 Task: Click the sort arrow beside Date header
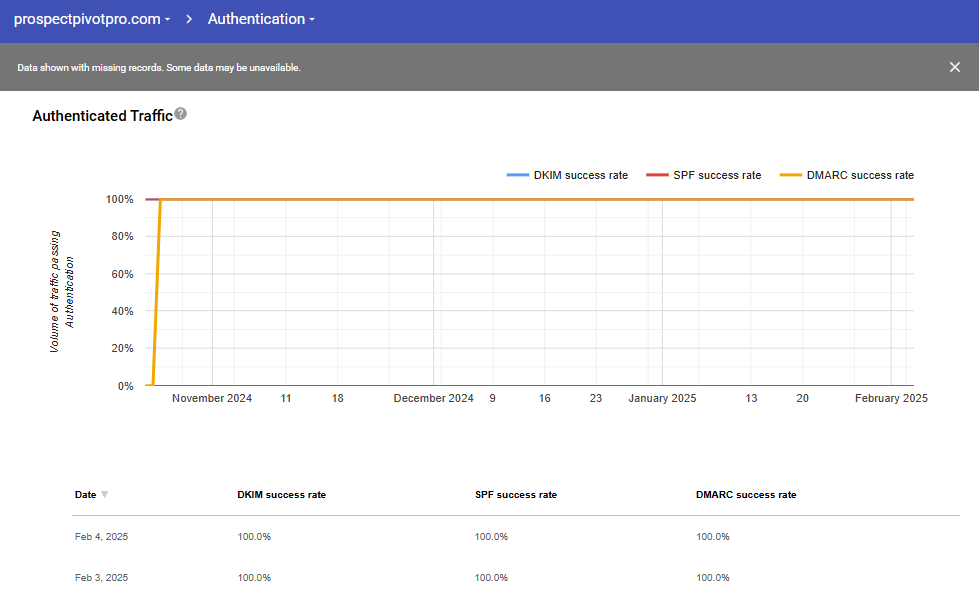[105, 495]
